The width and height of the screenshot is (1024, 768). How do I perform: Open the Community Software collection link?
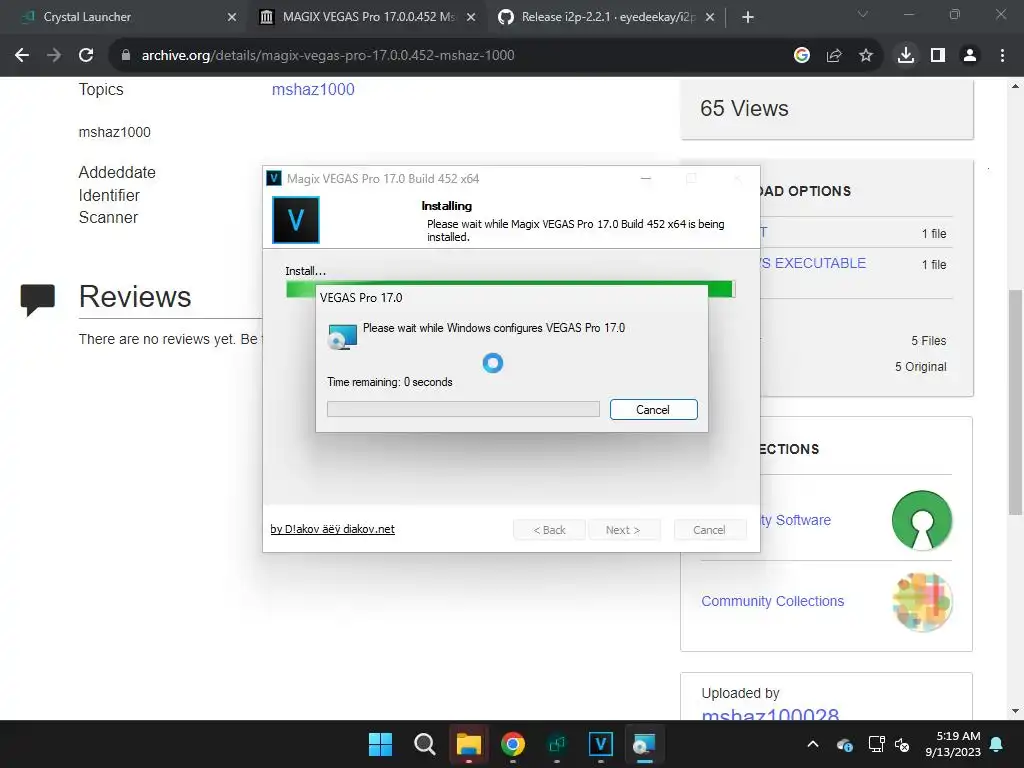tap(796, 520)
